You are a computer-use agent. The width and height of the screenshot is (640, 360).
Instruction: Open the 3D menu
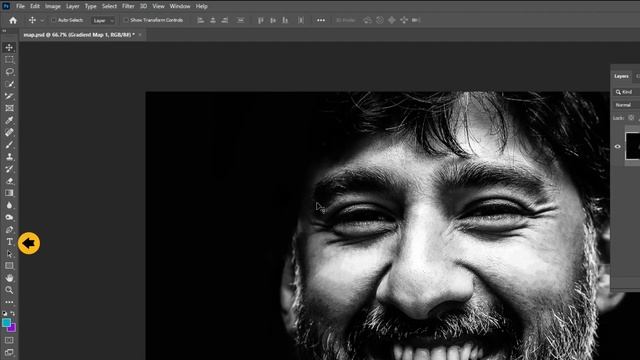pos(143,6)
